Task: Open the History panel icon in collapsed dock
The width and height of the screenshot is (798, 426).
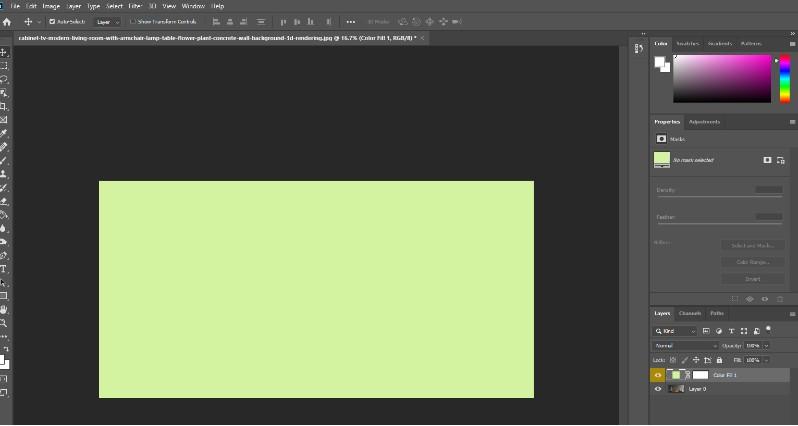Action: coord(639,48)
